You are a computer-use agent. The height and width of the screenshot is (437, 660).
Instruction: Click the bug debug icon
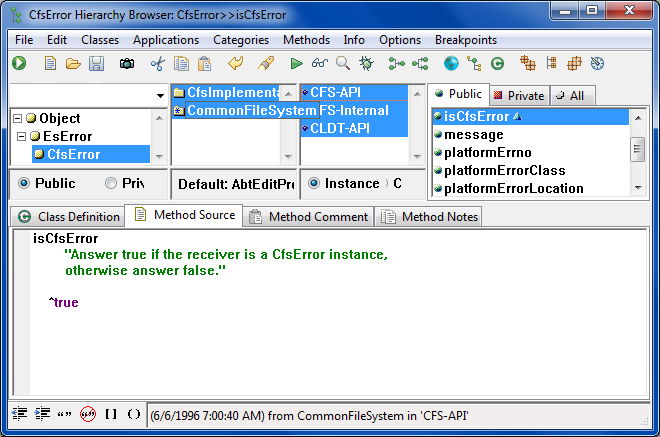366,64
